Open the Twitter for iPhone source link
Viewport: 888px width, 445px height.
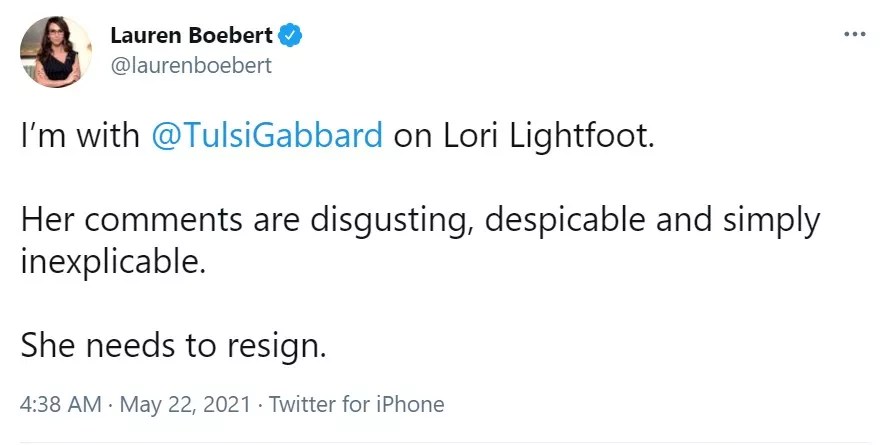pos(357,405)
